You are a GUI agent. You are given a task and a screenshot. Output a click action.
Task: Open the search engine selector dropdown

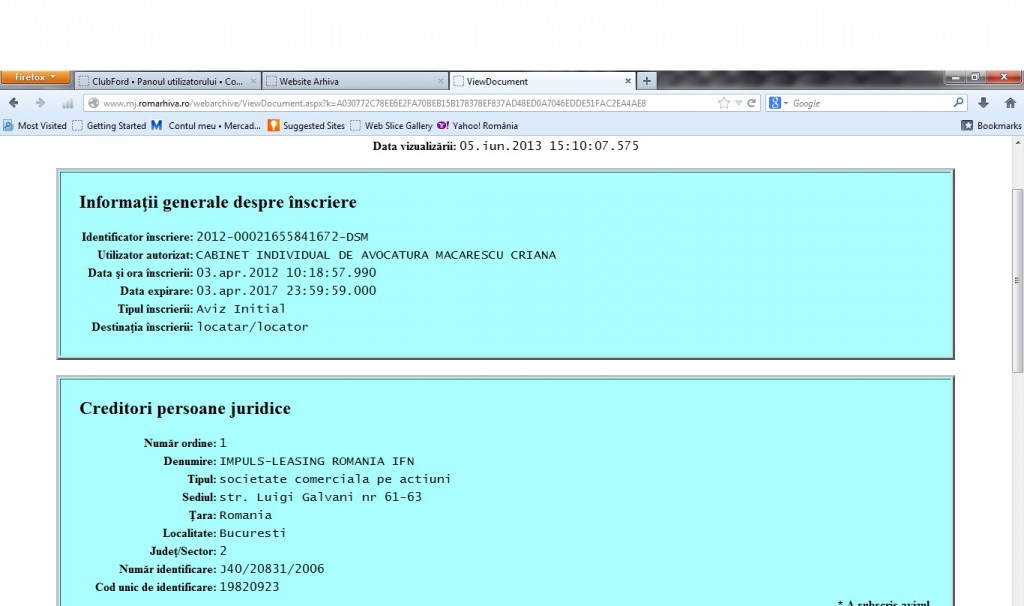tap(779, 103)
